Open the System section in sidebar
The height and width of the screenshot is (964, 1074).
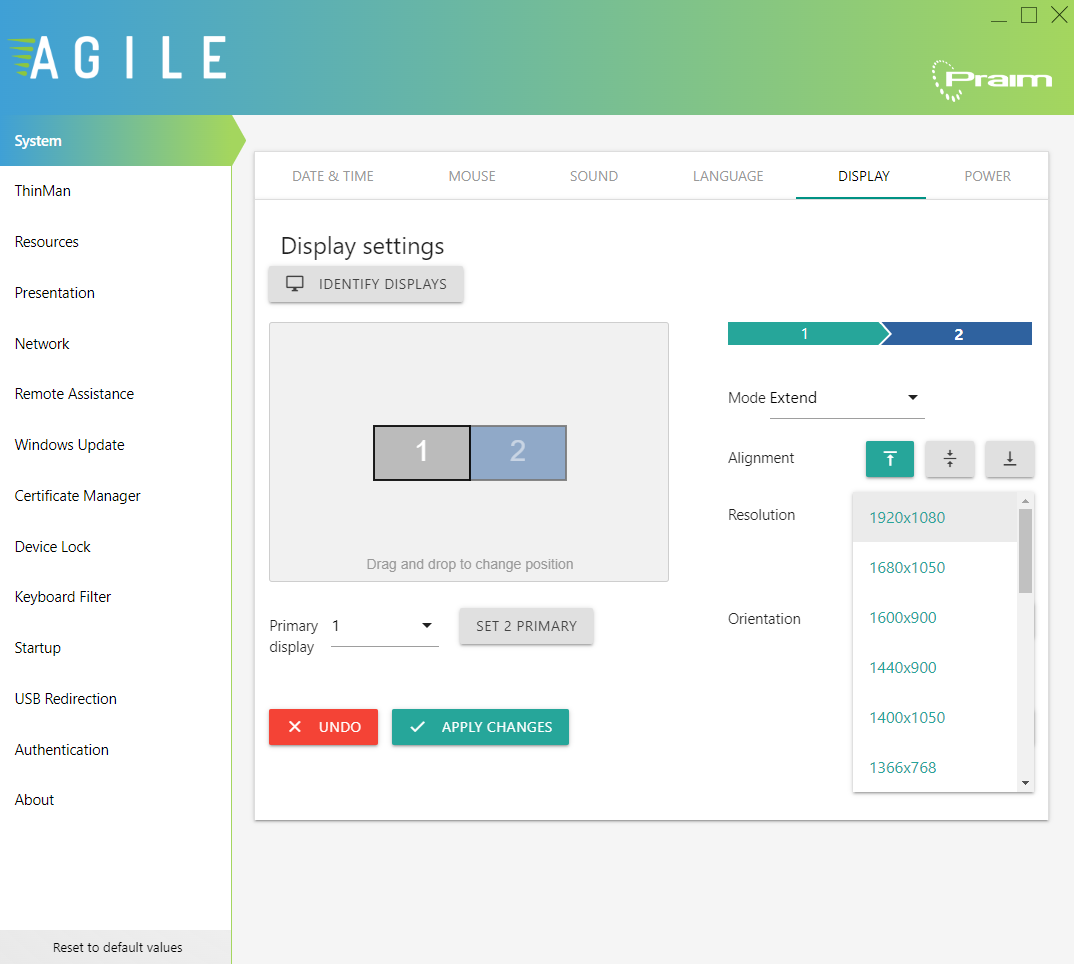(116, 140)
